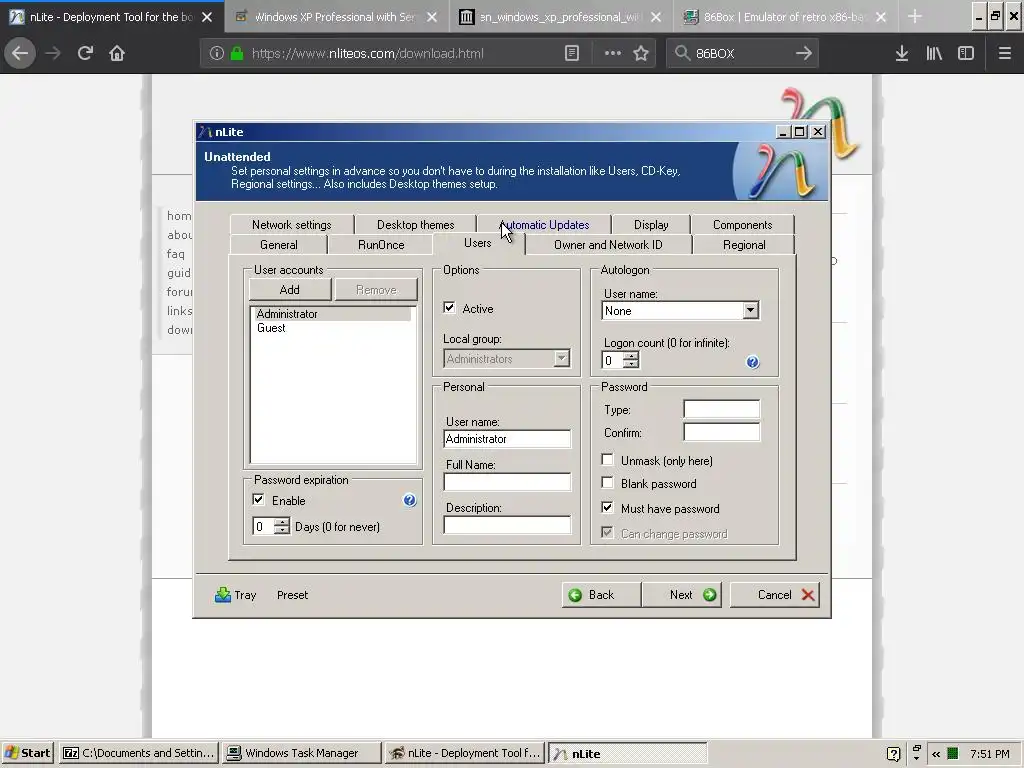Click Add under User accounts
Image resolution: width=1024 pixels, height=768 pixels.
[x=290, y=289]
